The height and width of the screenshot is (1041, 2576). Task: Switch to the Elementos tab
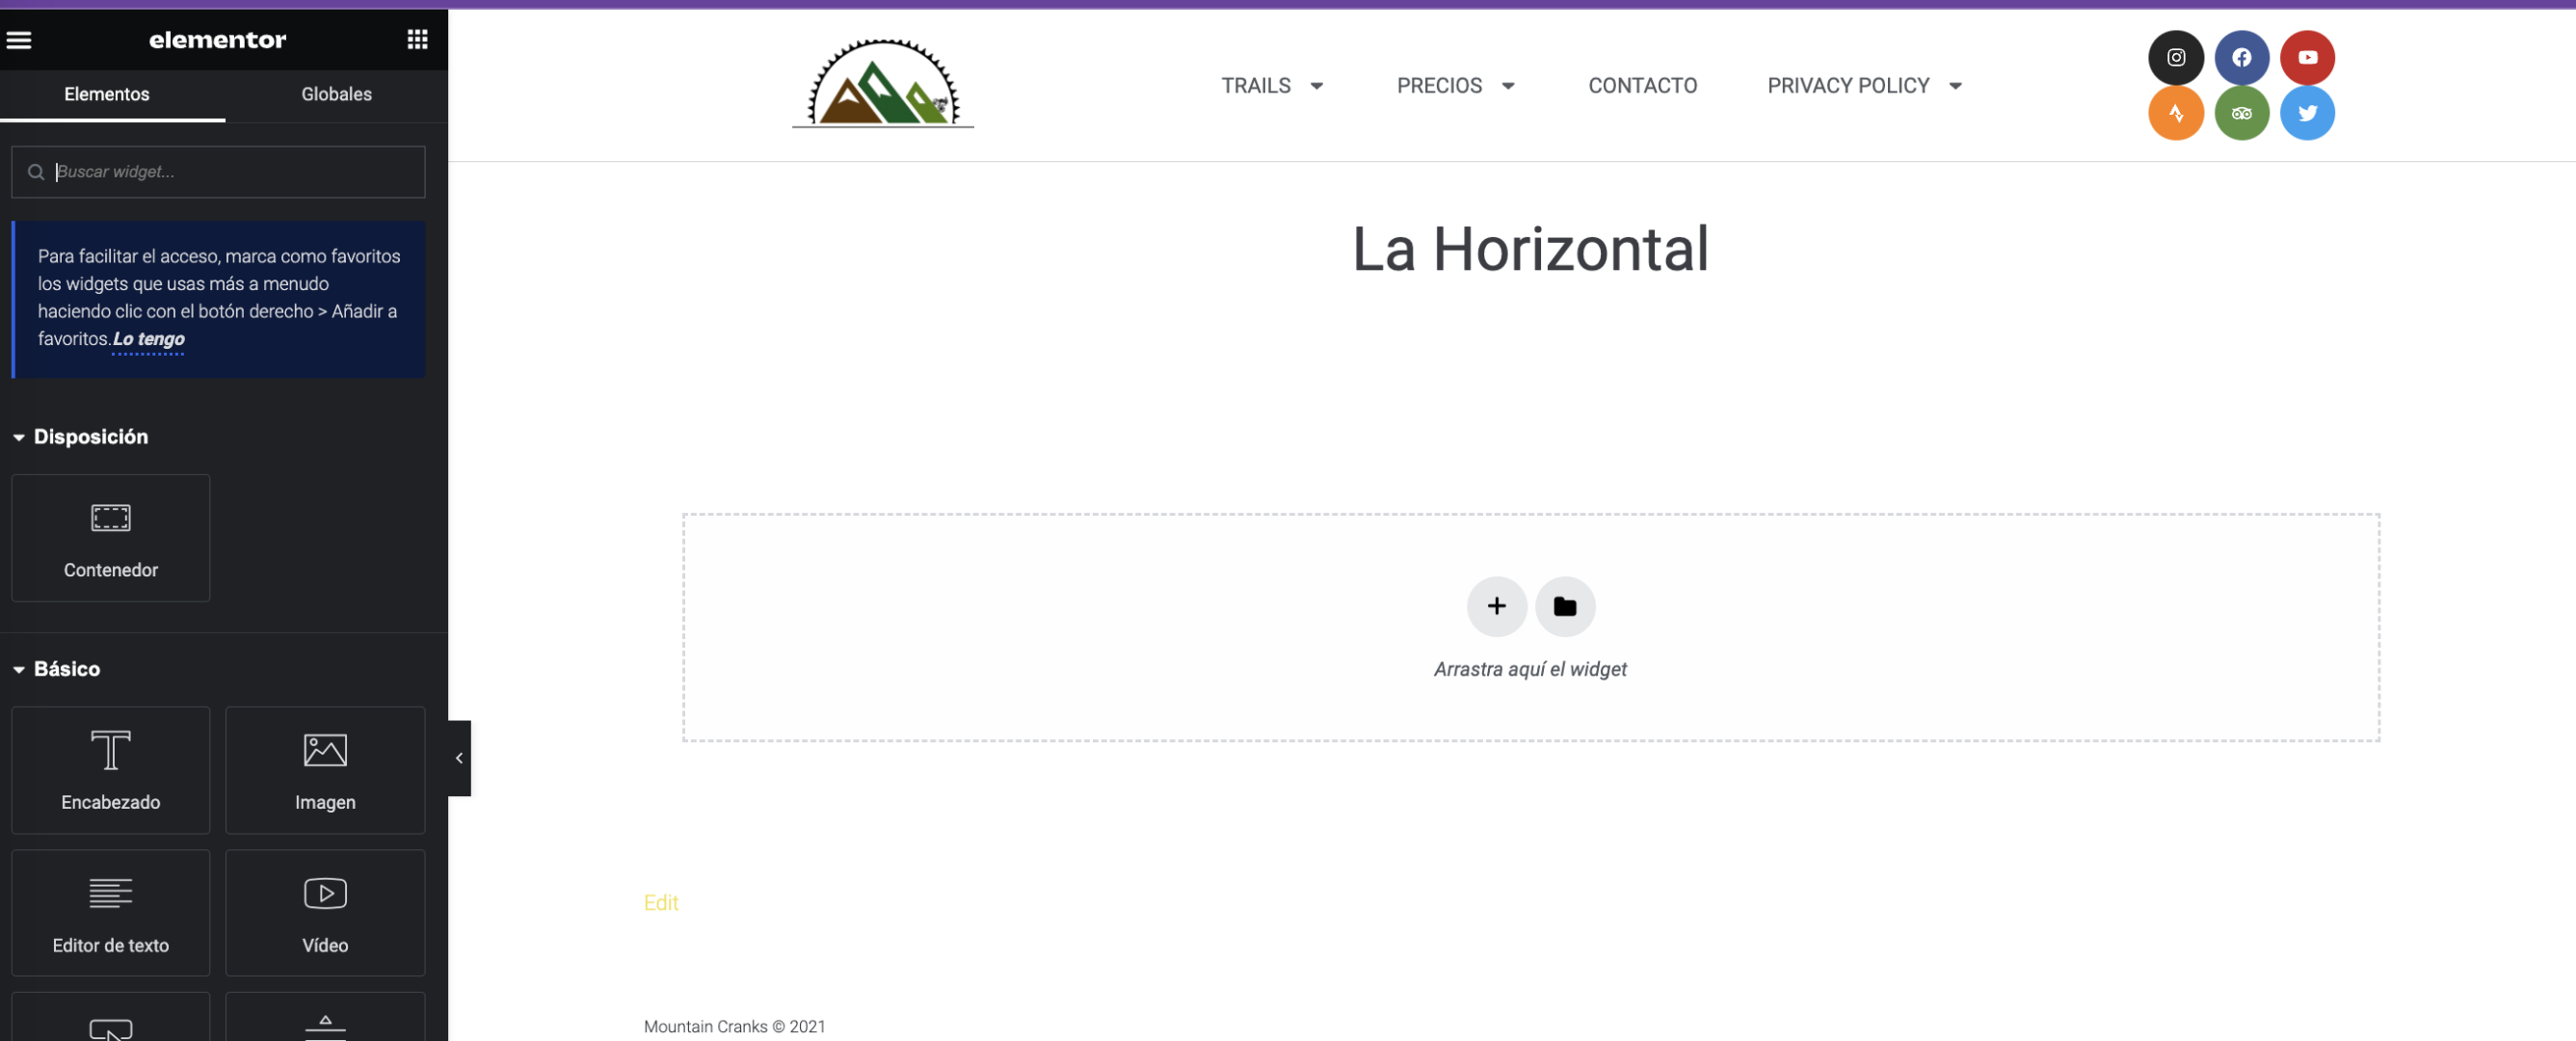pos(107,94)
